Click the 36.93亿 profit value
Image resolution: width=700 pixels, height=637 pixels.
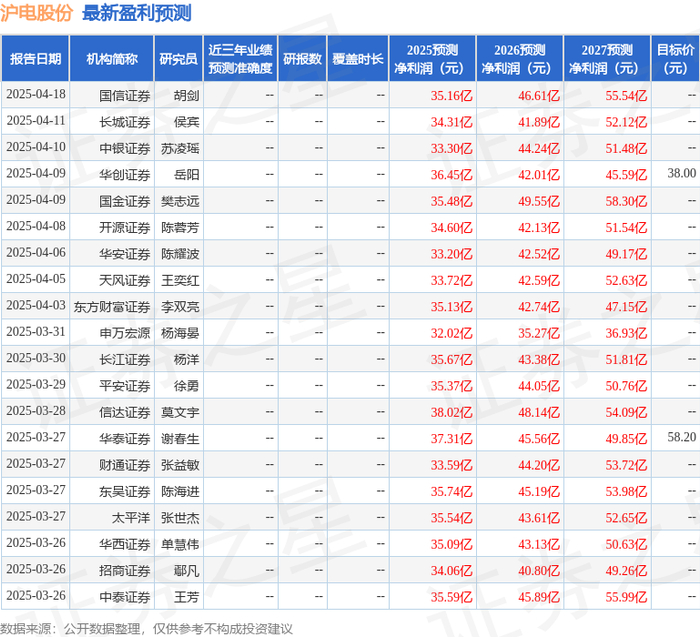[x=626, y=333]
